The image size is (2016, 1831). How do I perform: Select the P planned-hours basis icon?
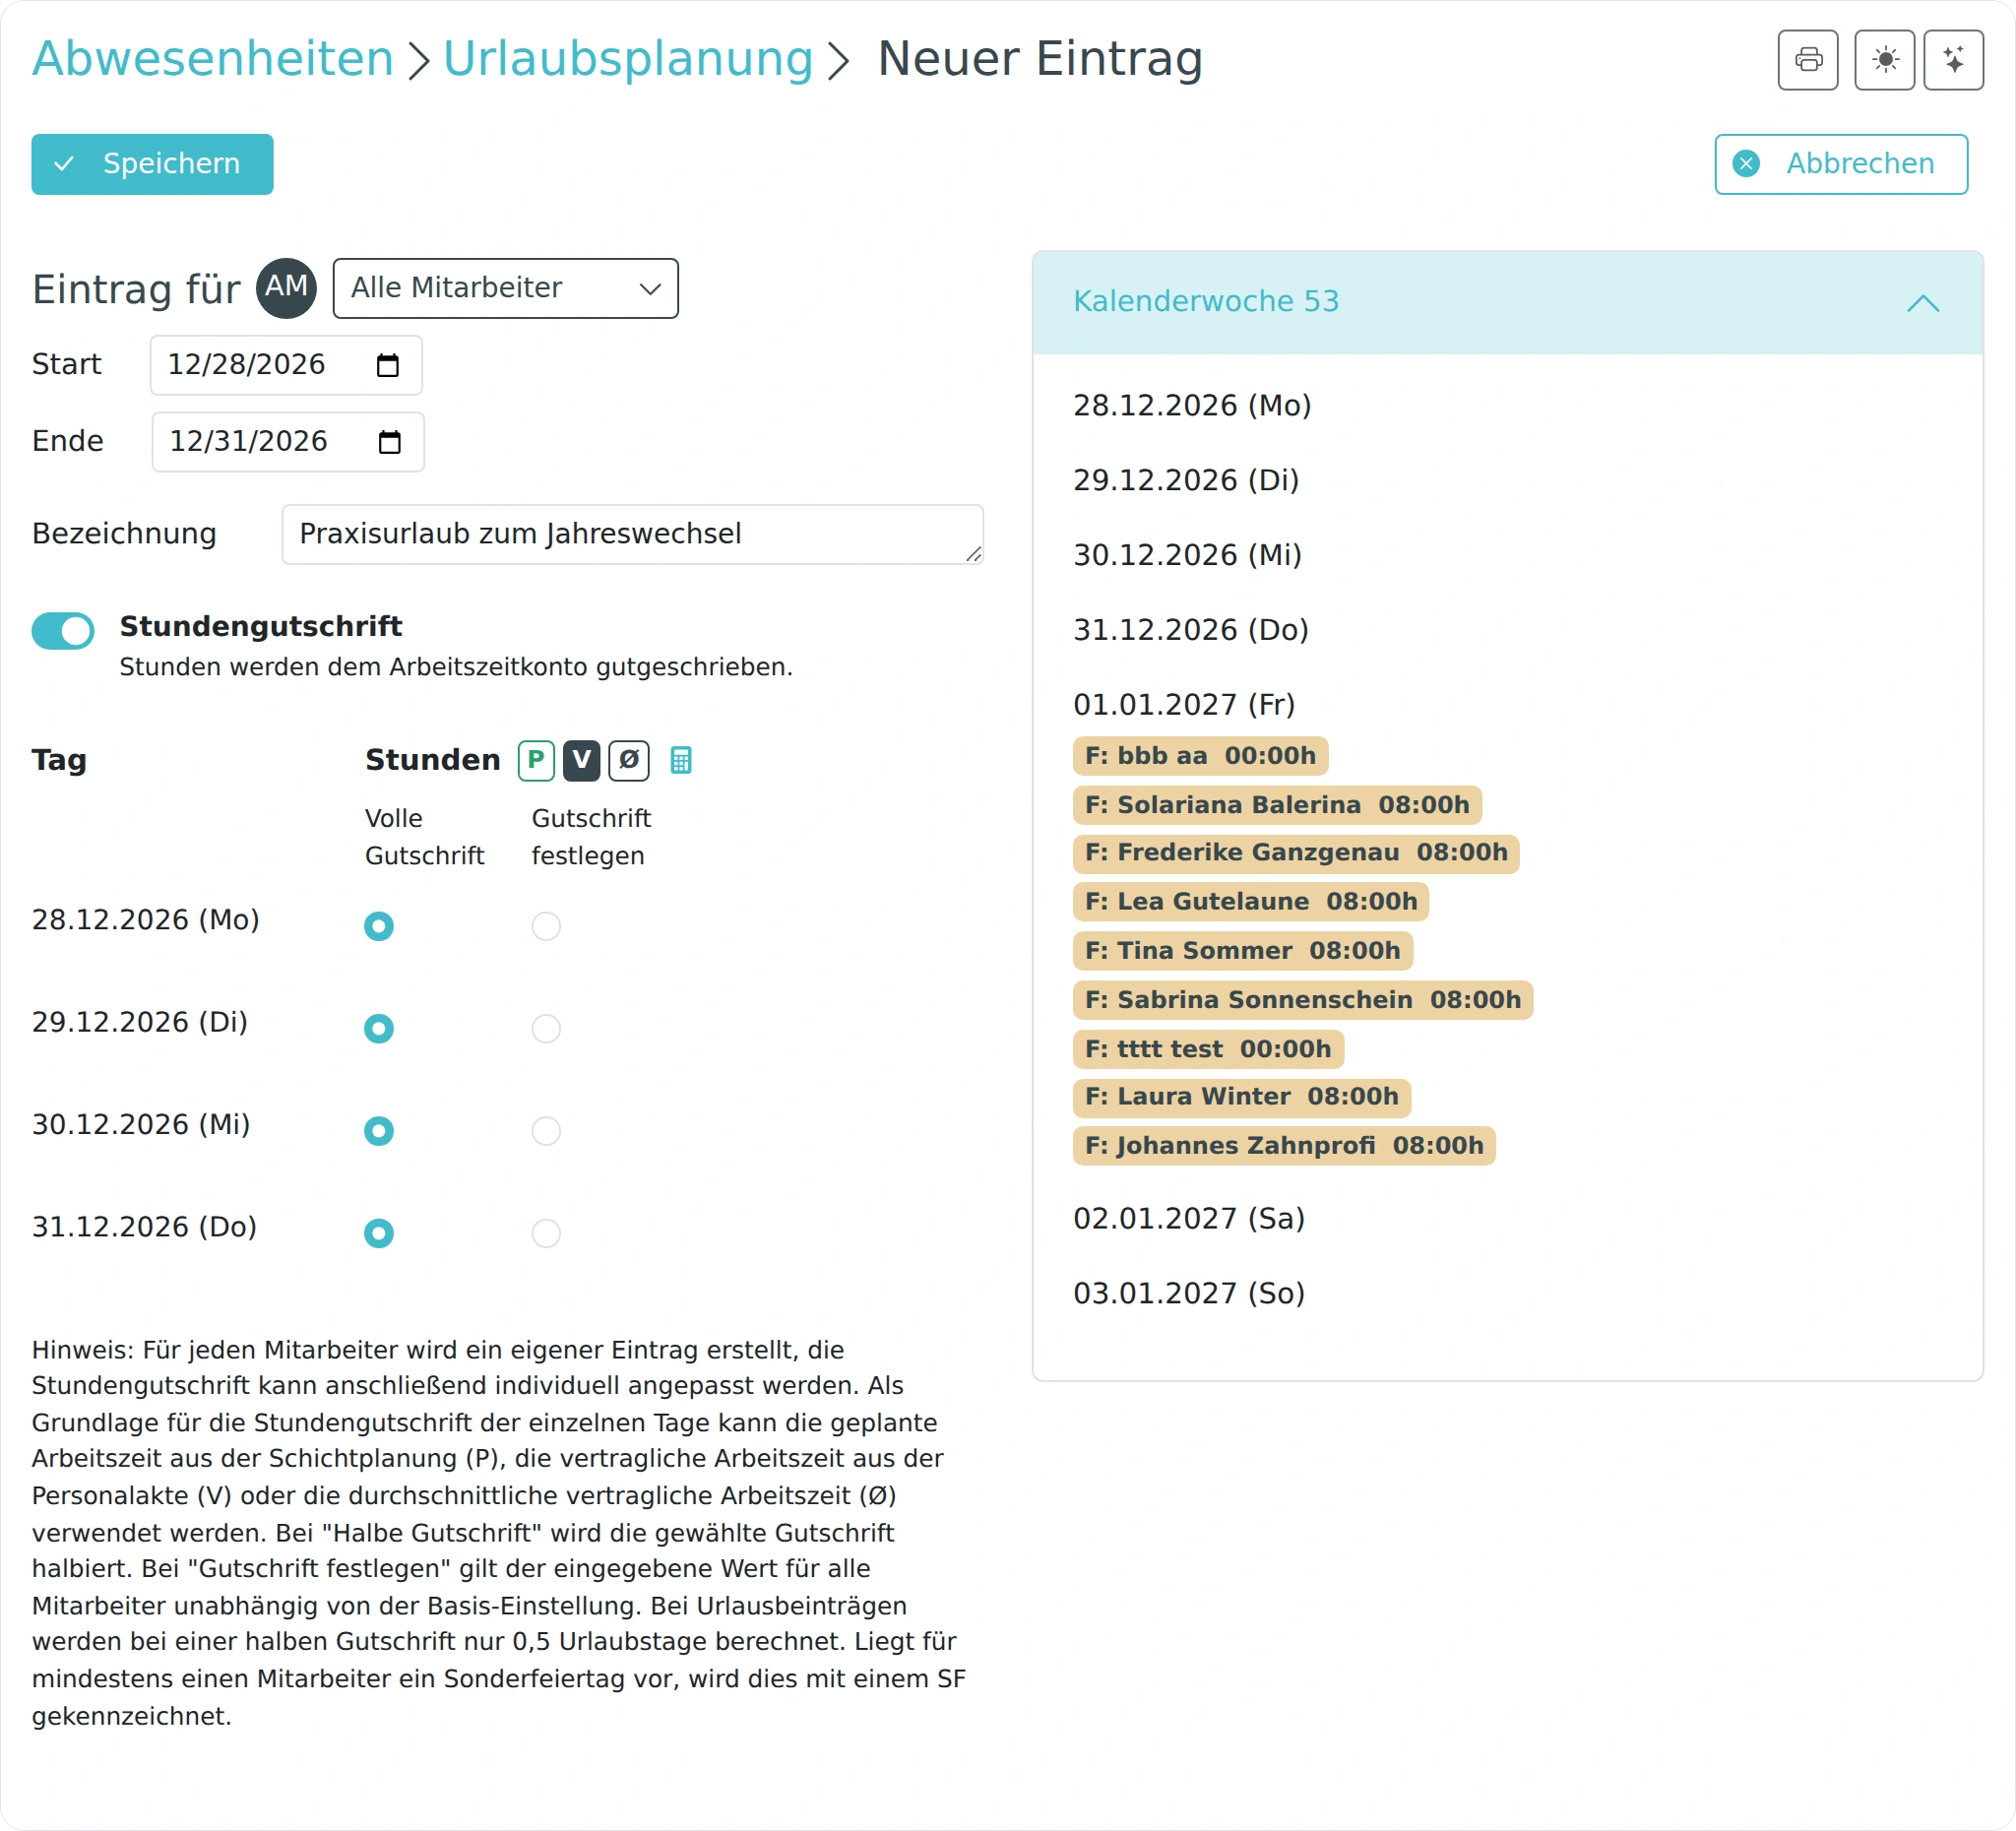[x=536, y=760]
